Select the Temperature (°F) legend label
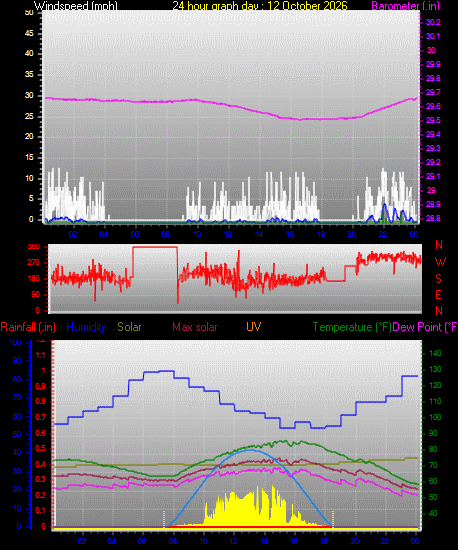Image resolution: width=458 pixels, height=550 pixels. click(352, 327)
